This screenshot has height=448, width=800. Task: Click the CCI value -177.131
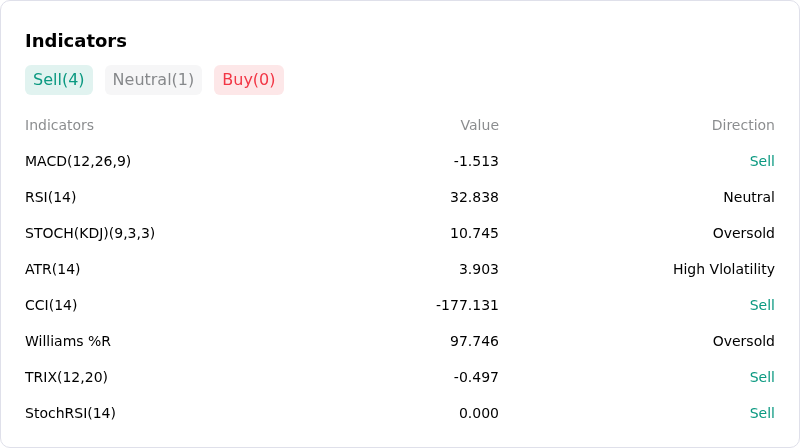pos(467,305)
